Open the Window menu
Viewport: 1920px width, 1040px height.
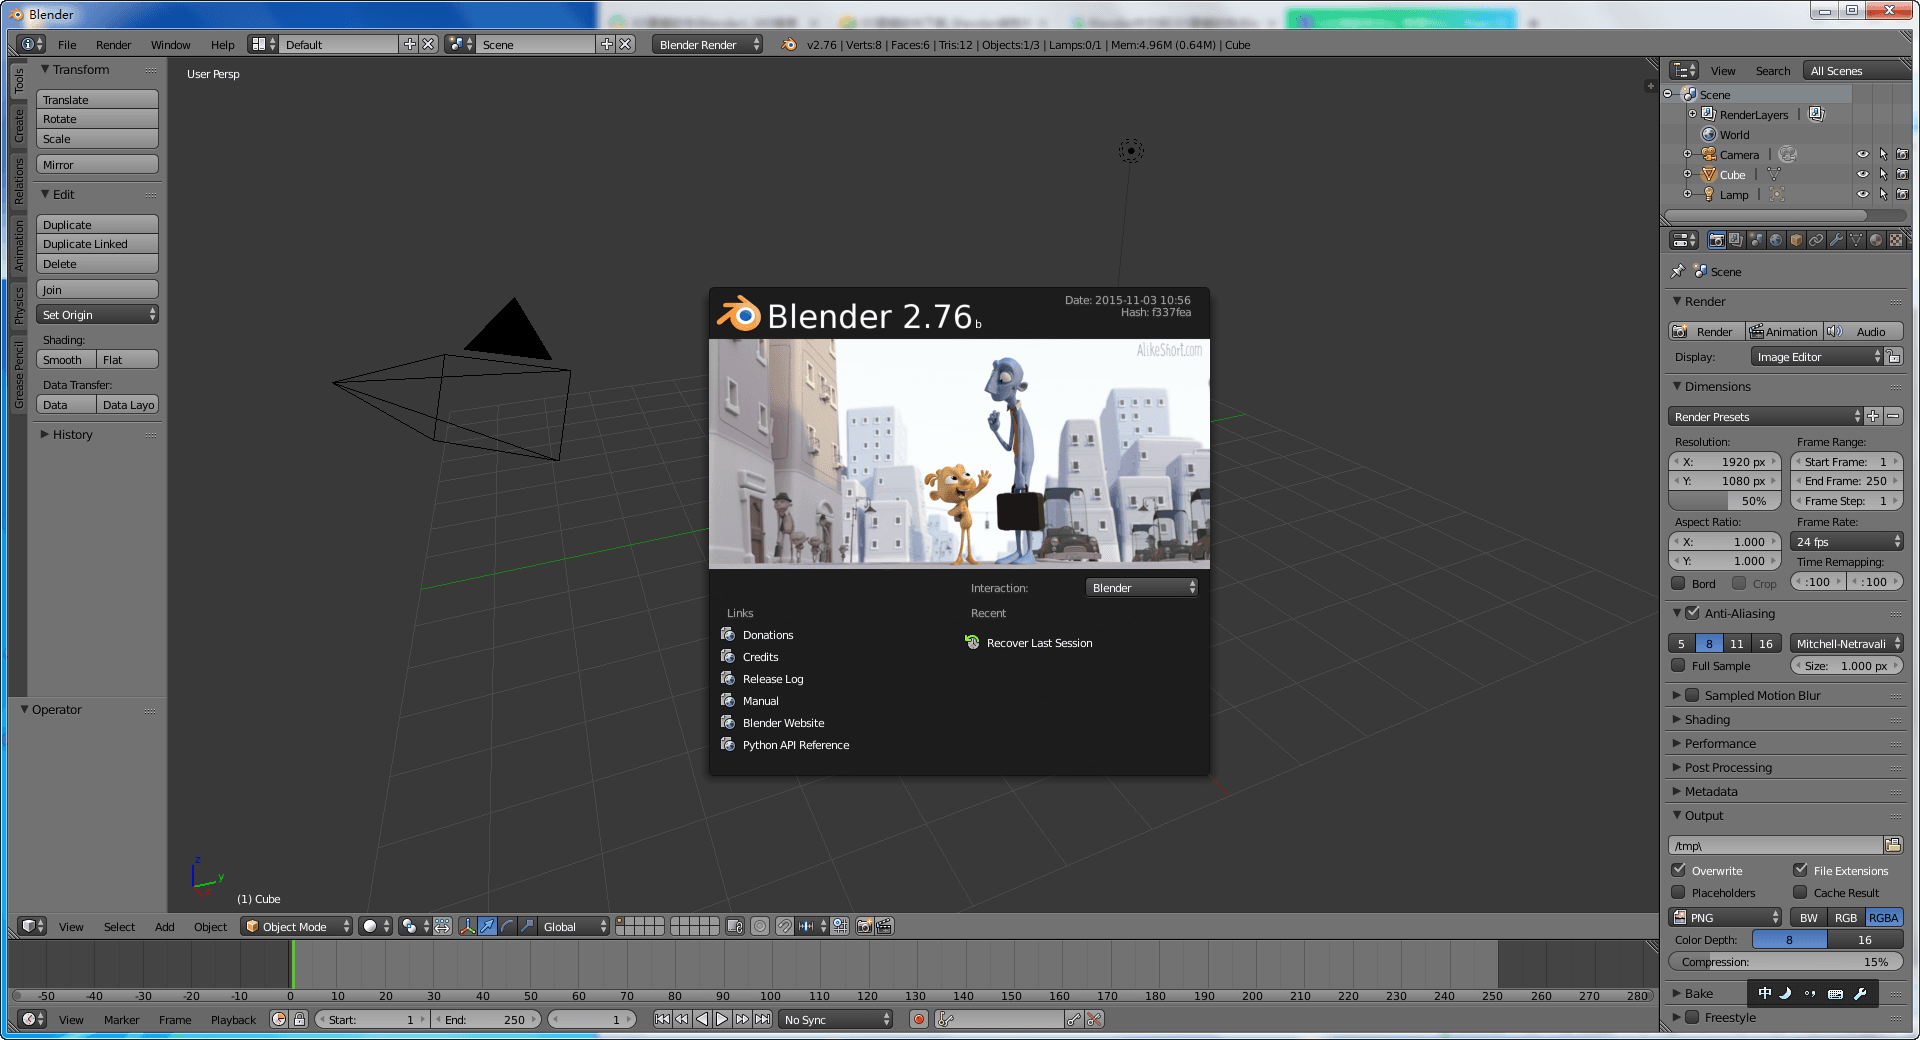(170, 44)
